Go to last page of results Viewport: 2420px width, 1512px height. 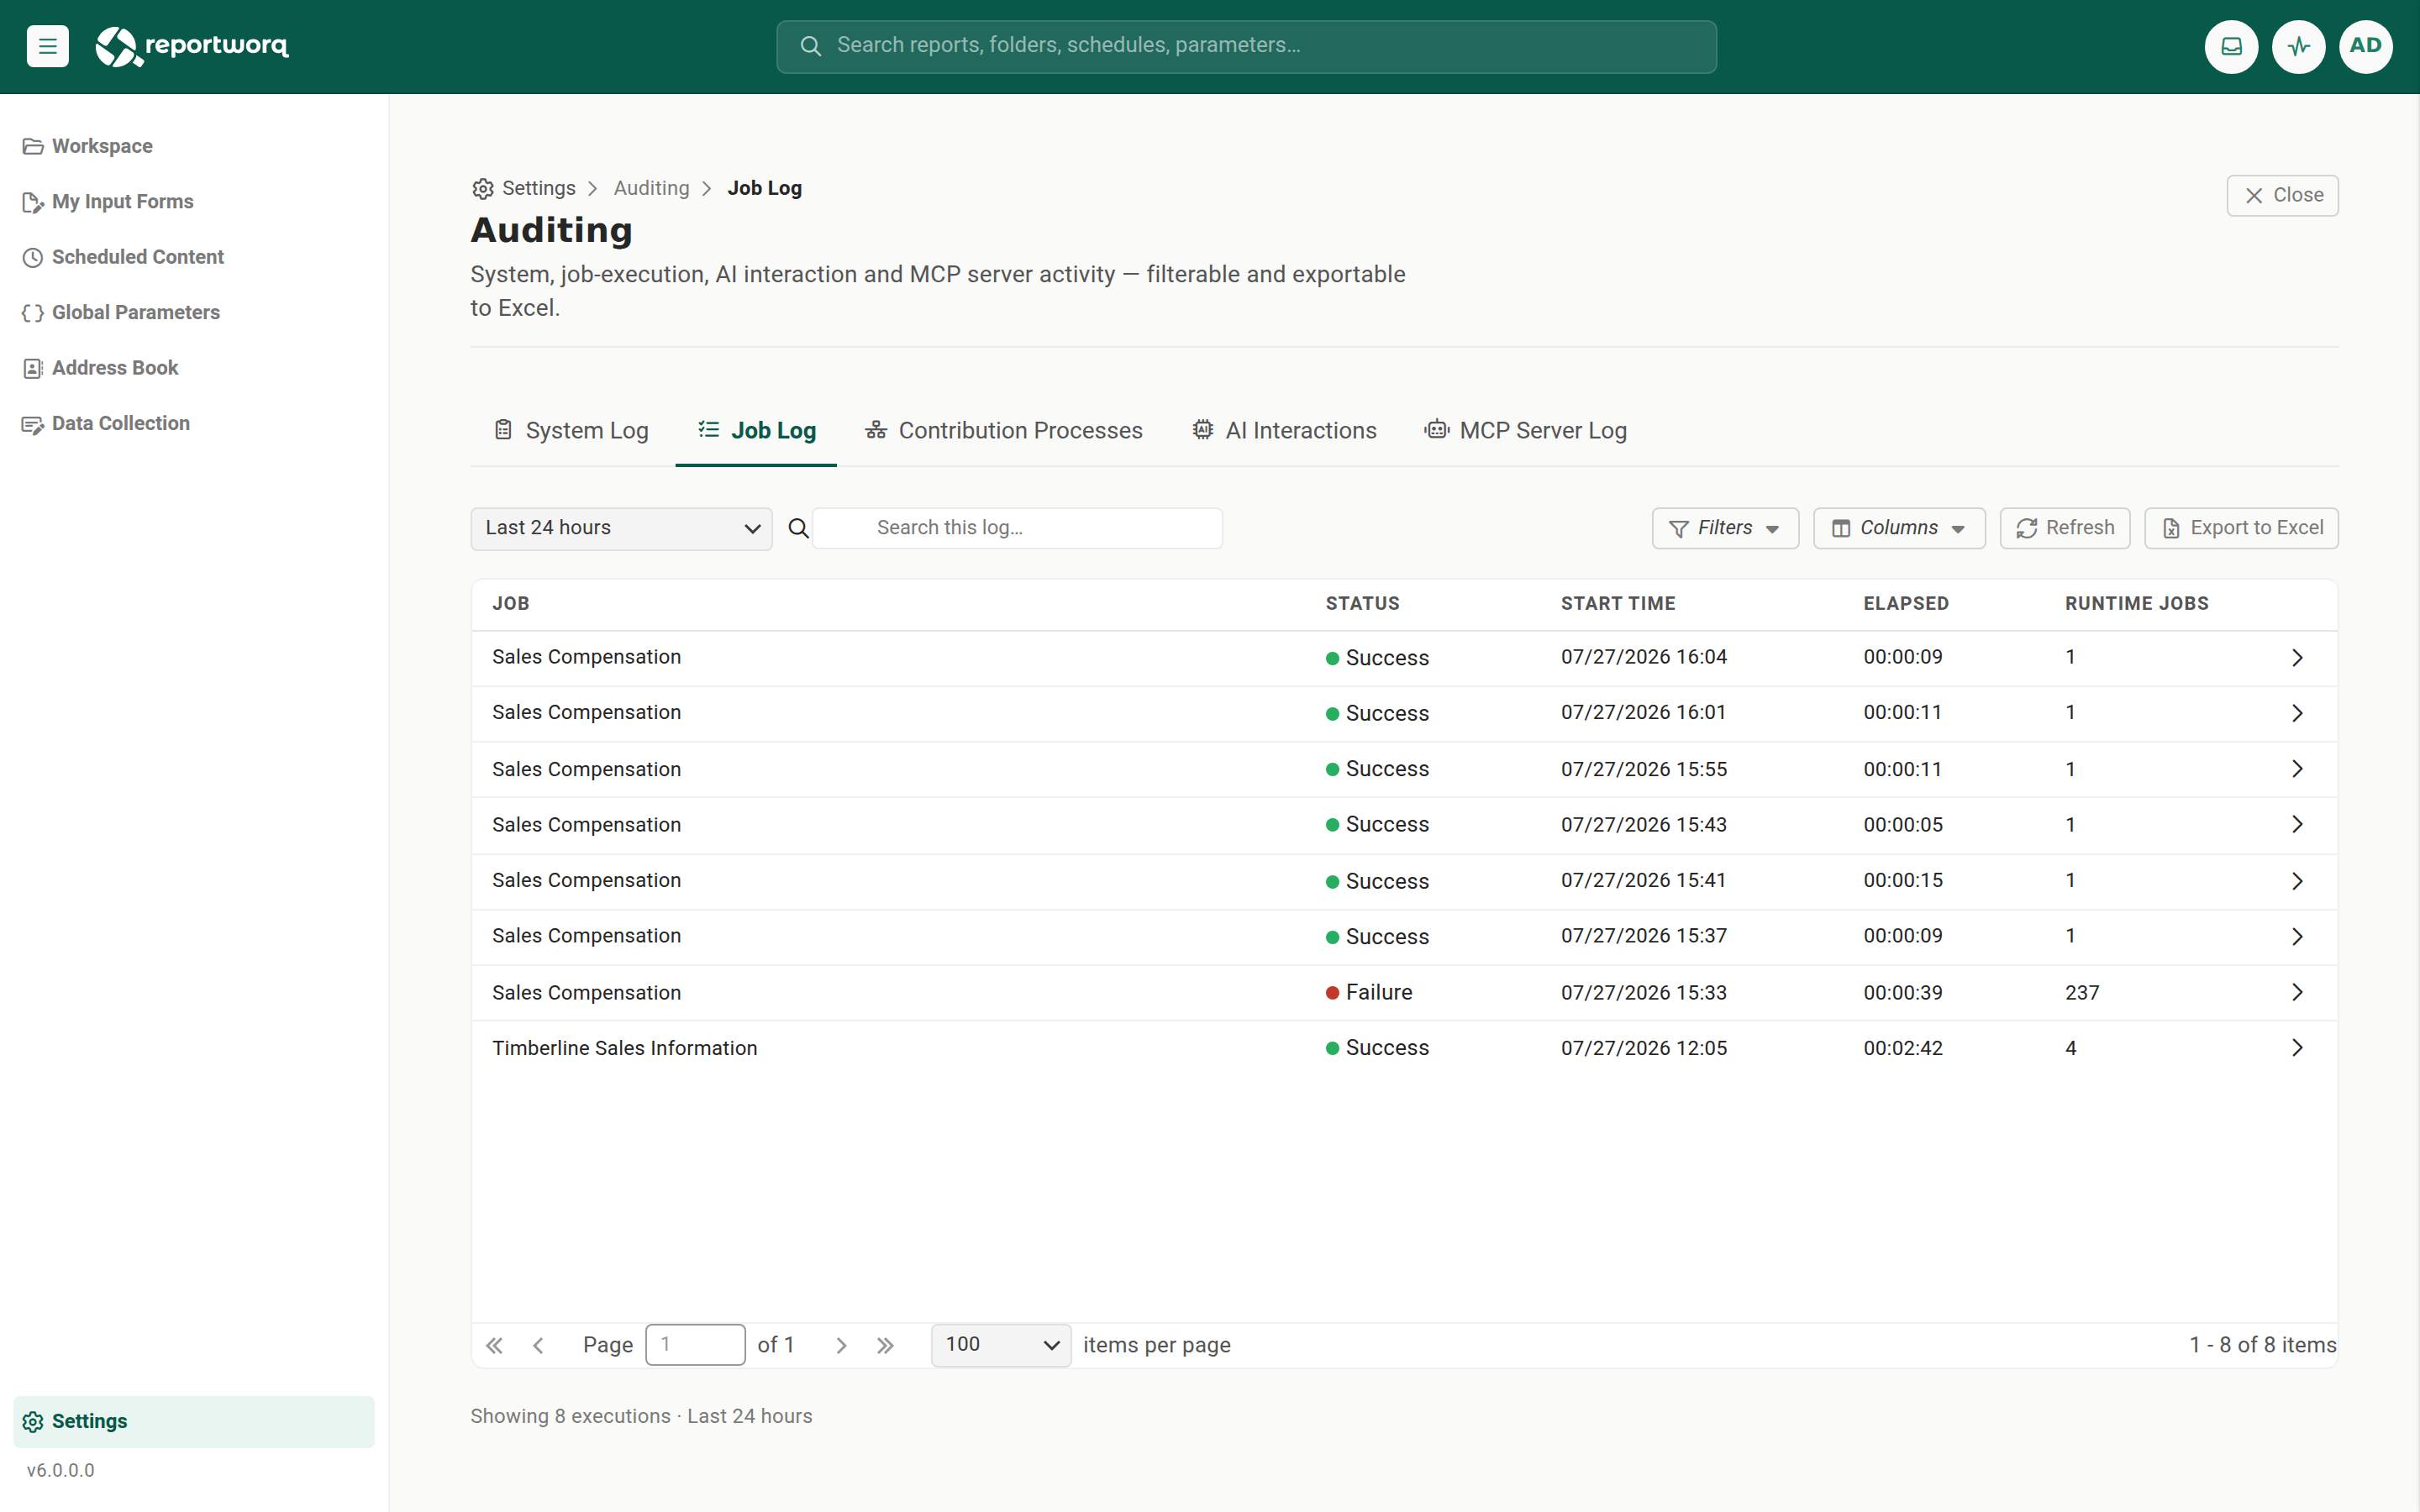click(x=885, y=1345)
